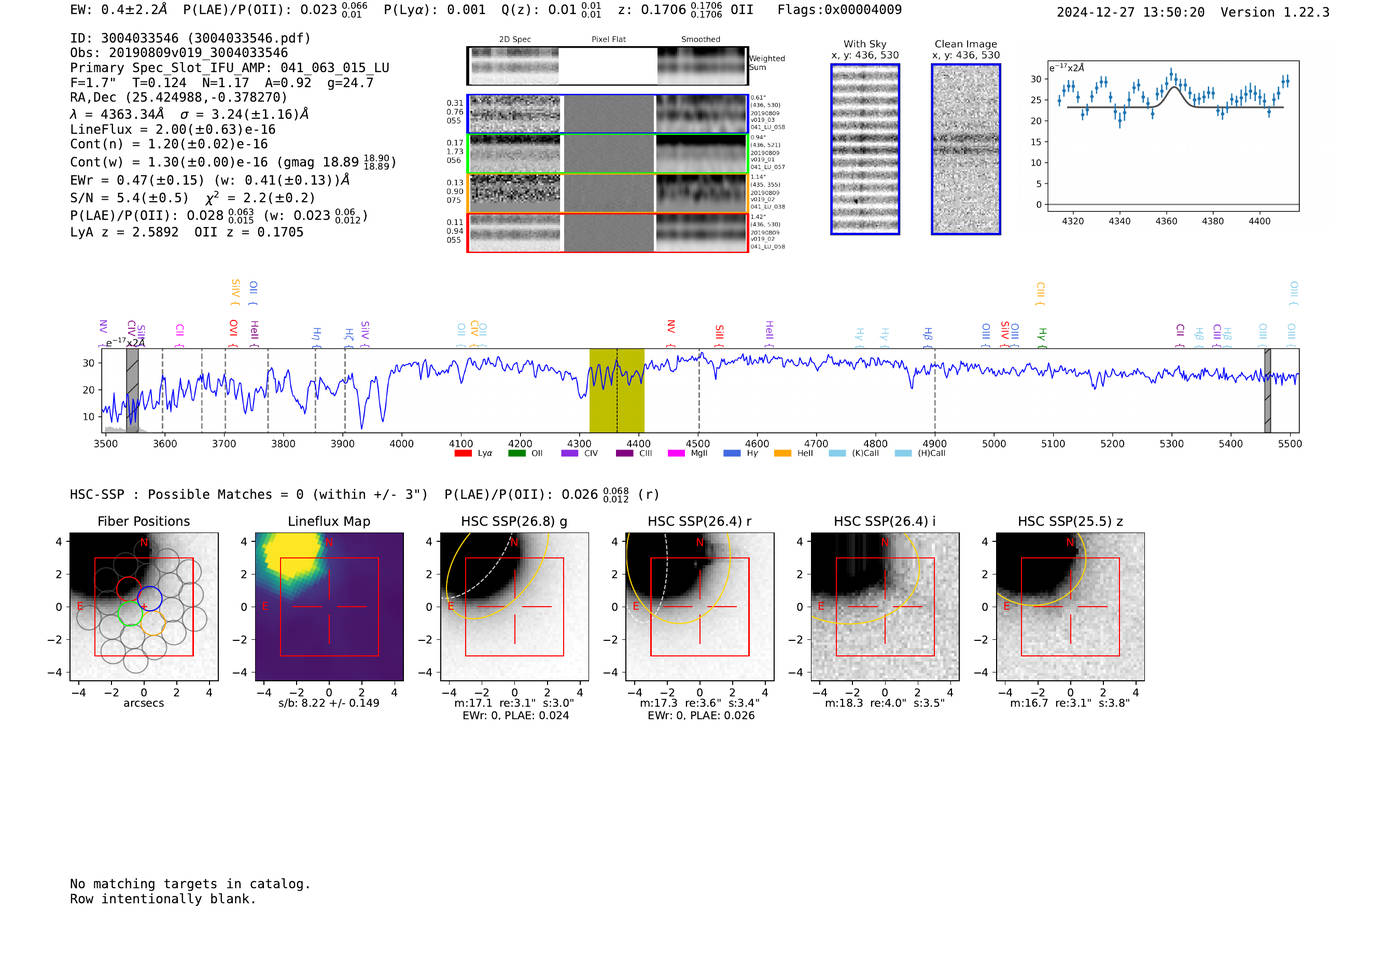The image size is (1400, 953).
Task: Click the Obs: 20190809v019 text
Action: pyautogui.click(x=179, y=52)
